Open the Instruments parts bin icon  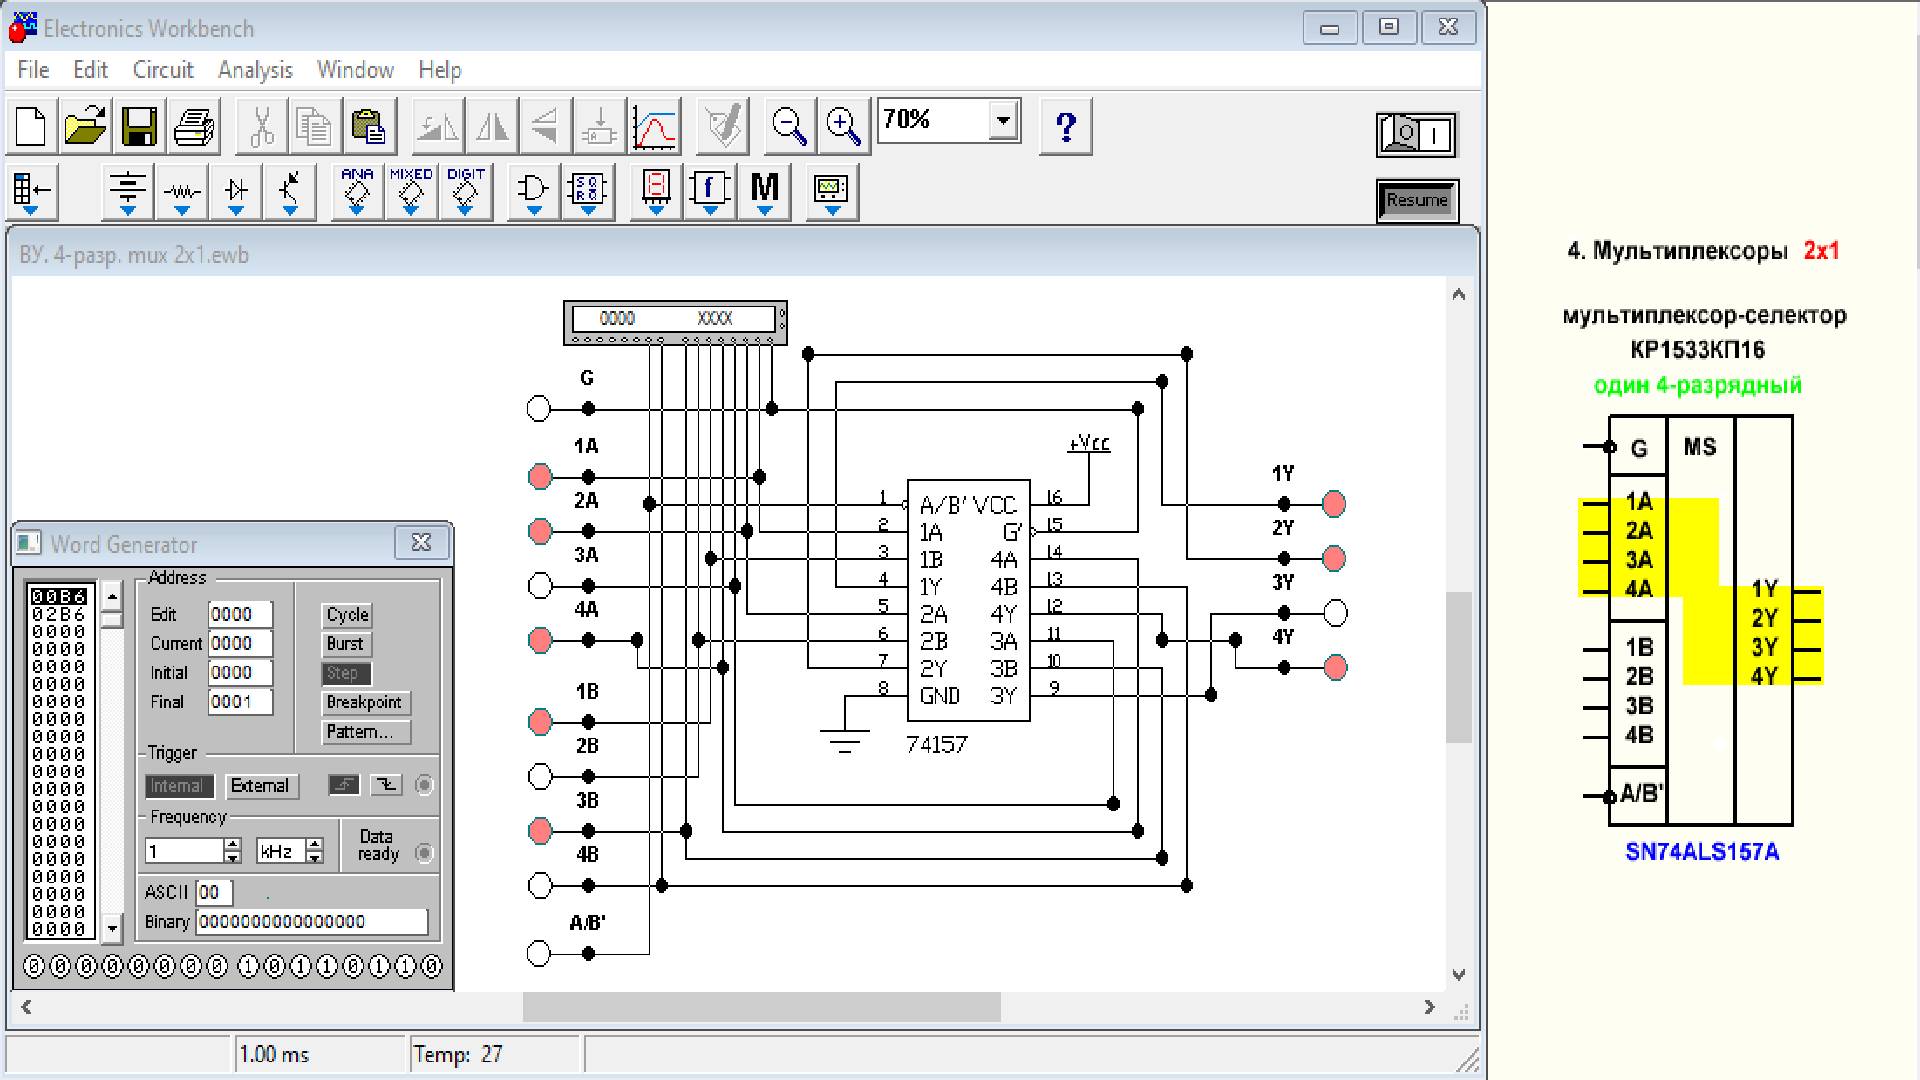[x=831, y=190]
